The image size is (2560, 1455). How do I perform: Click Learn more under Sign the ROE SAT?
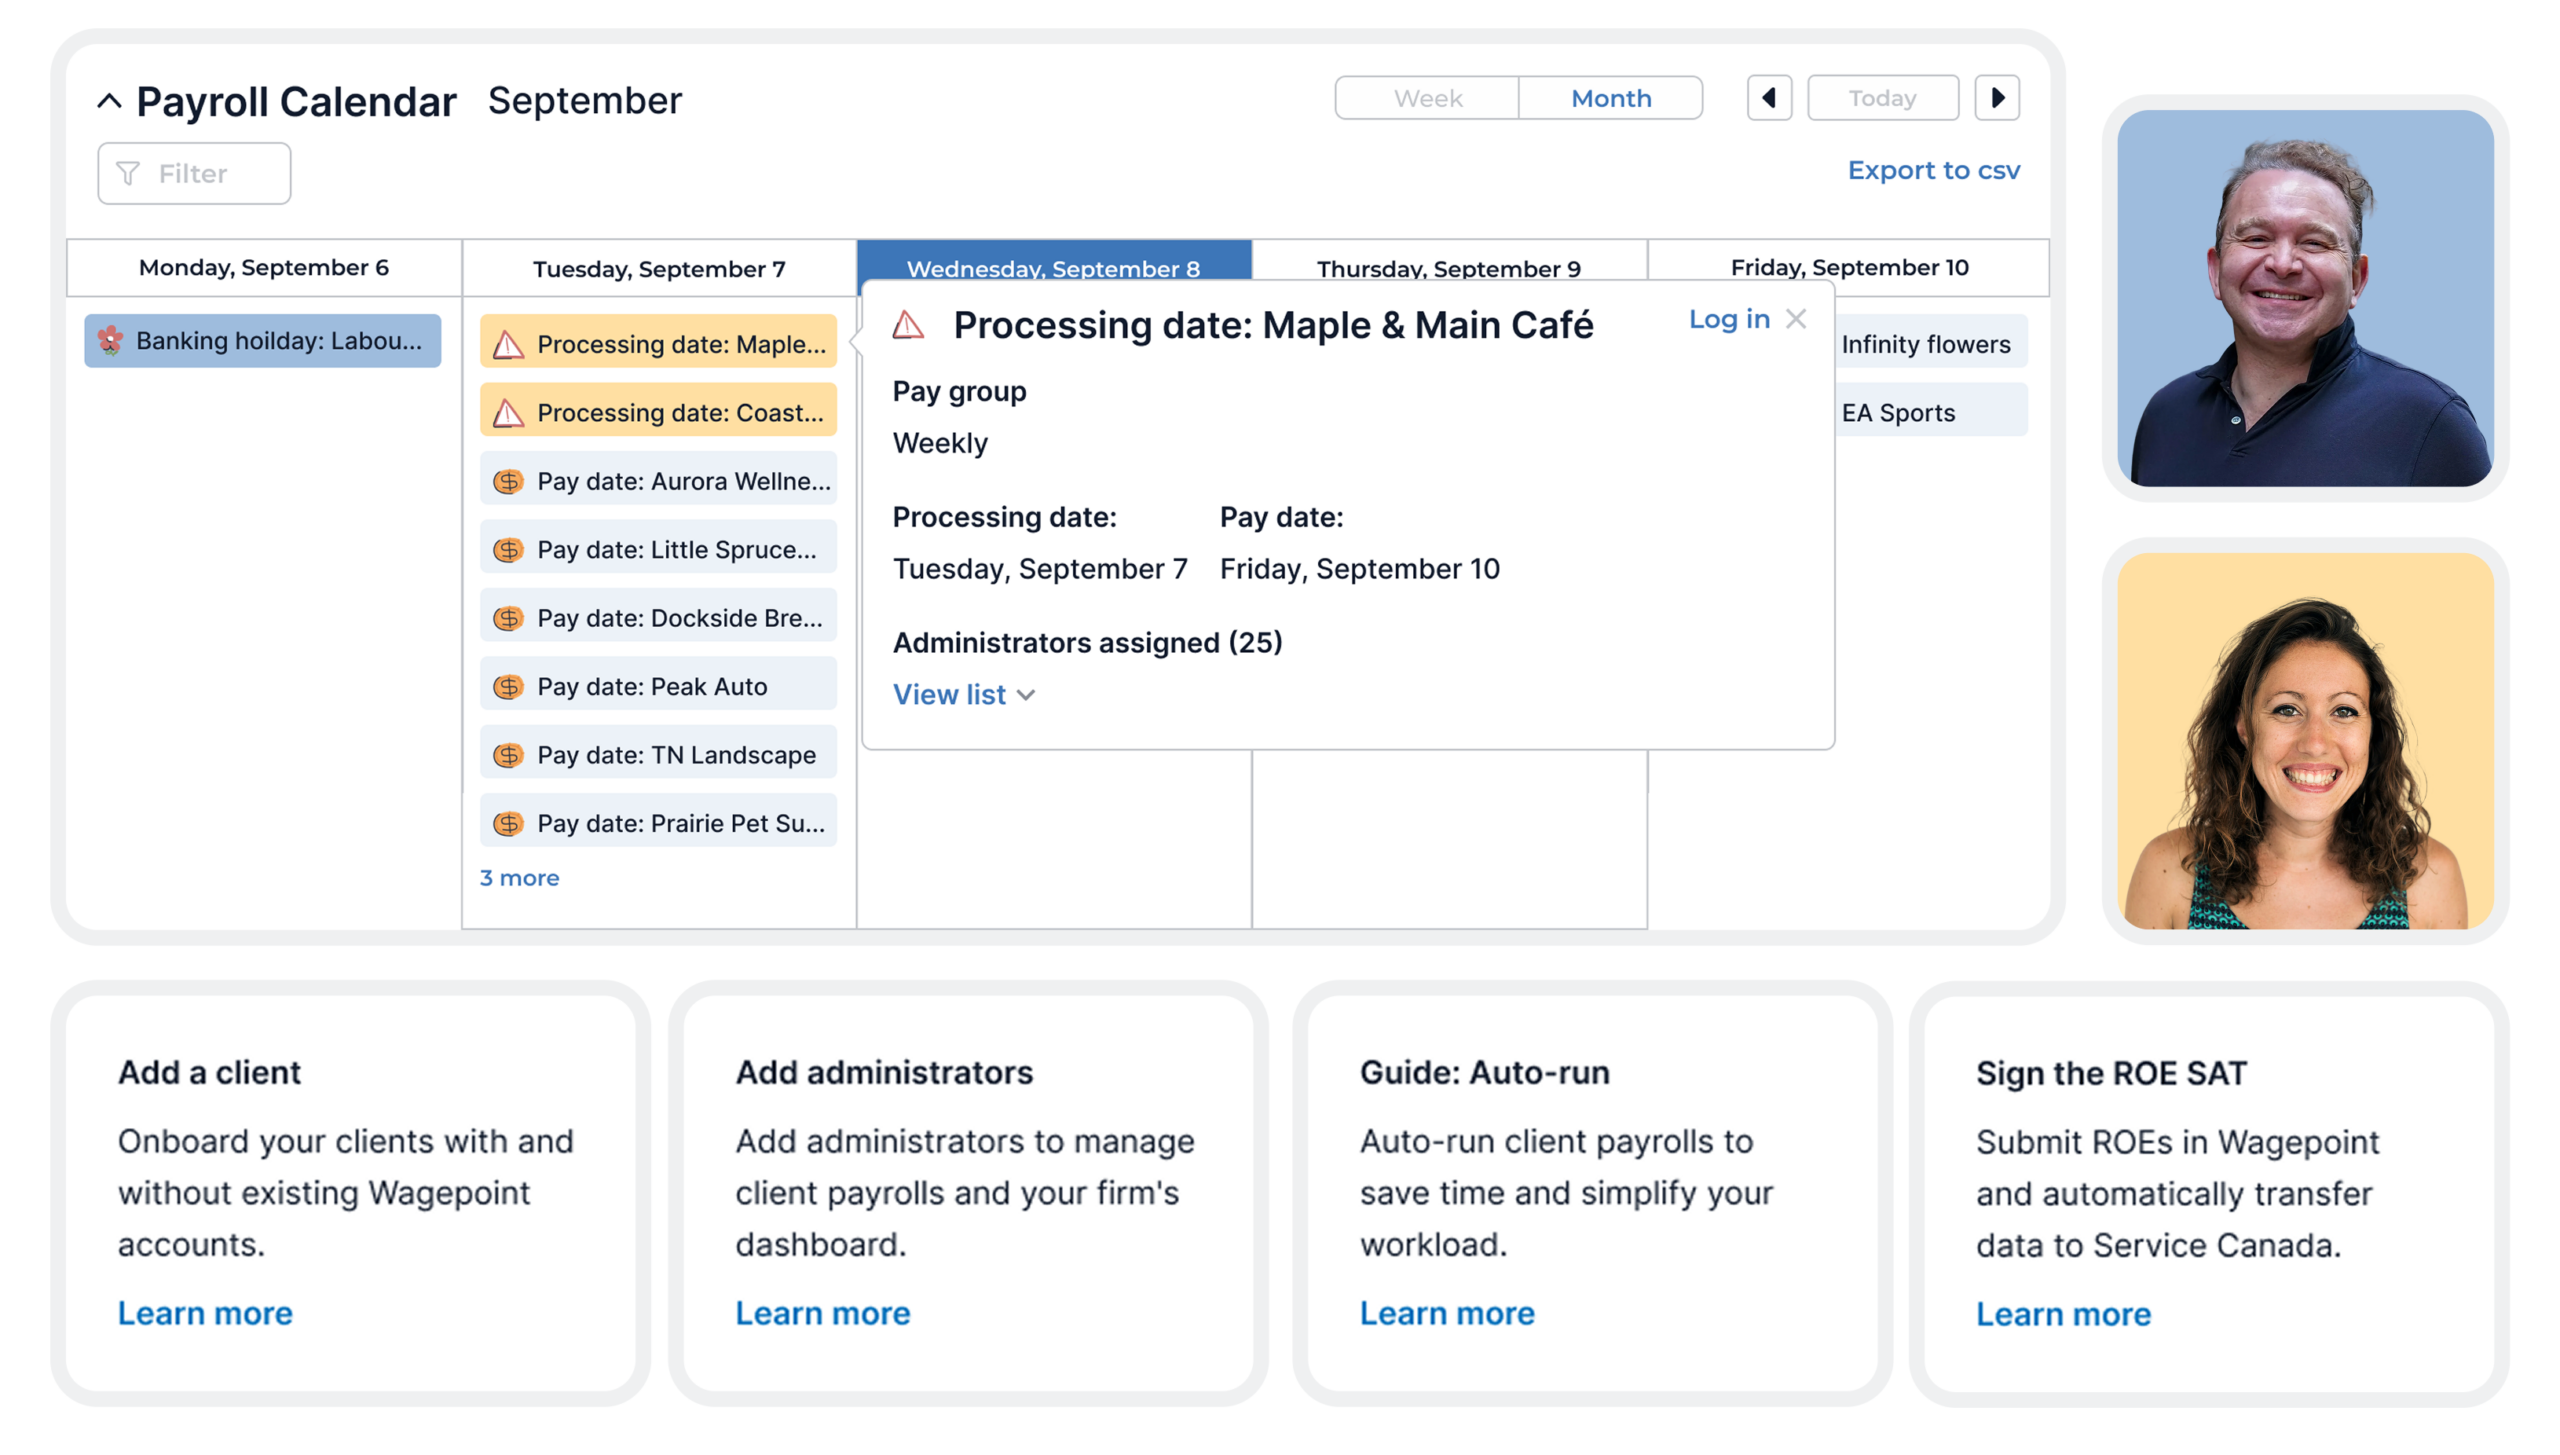[x=2062, y=1313]
